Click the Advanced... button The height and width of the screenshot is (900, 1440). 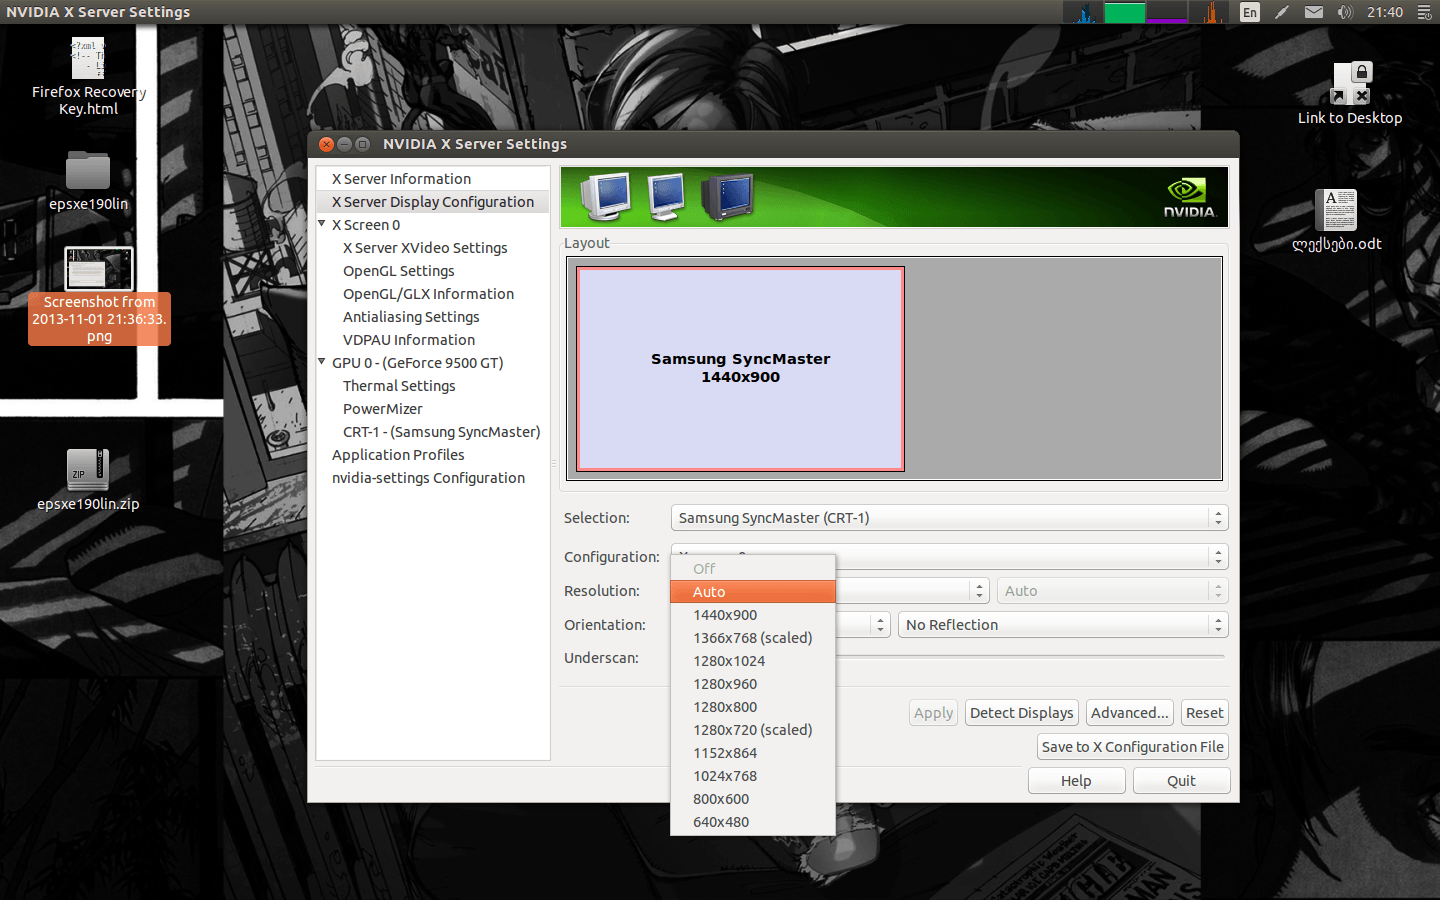tap(1130, 713)
